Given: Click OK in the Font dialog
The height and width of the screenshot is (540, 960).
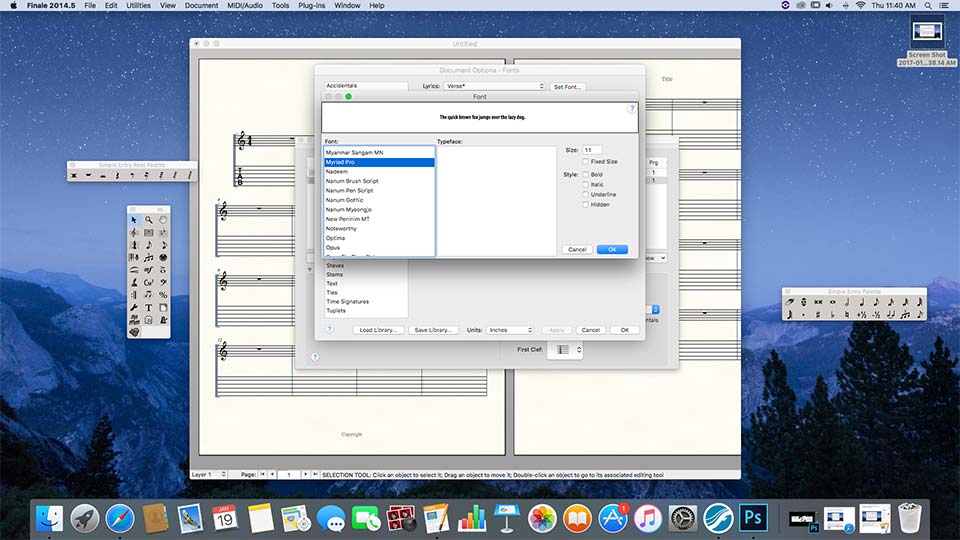Looking at the screenshot, I should [611, 249].
